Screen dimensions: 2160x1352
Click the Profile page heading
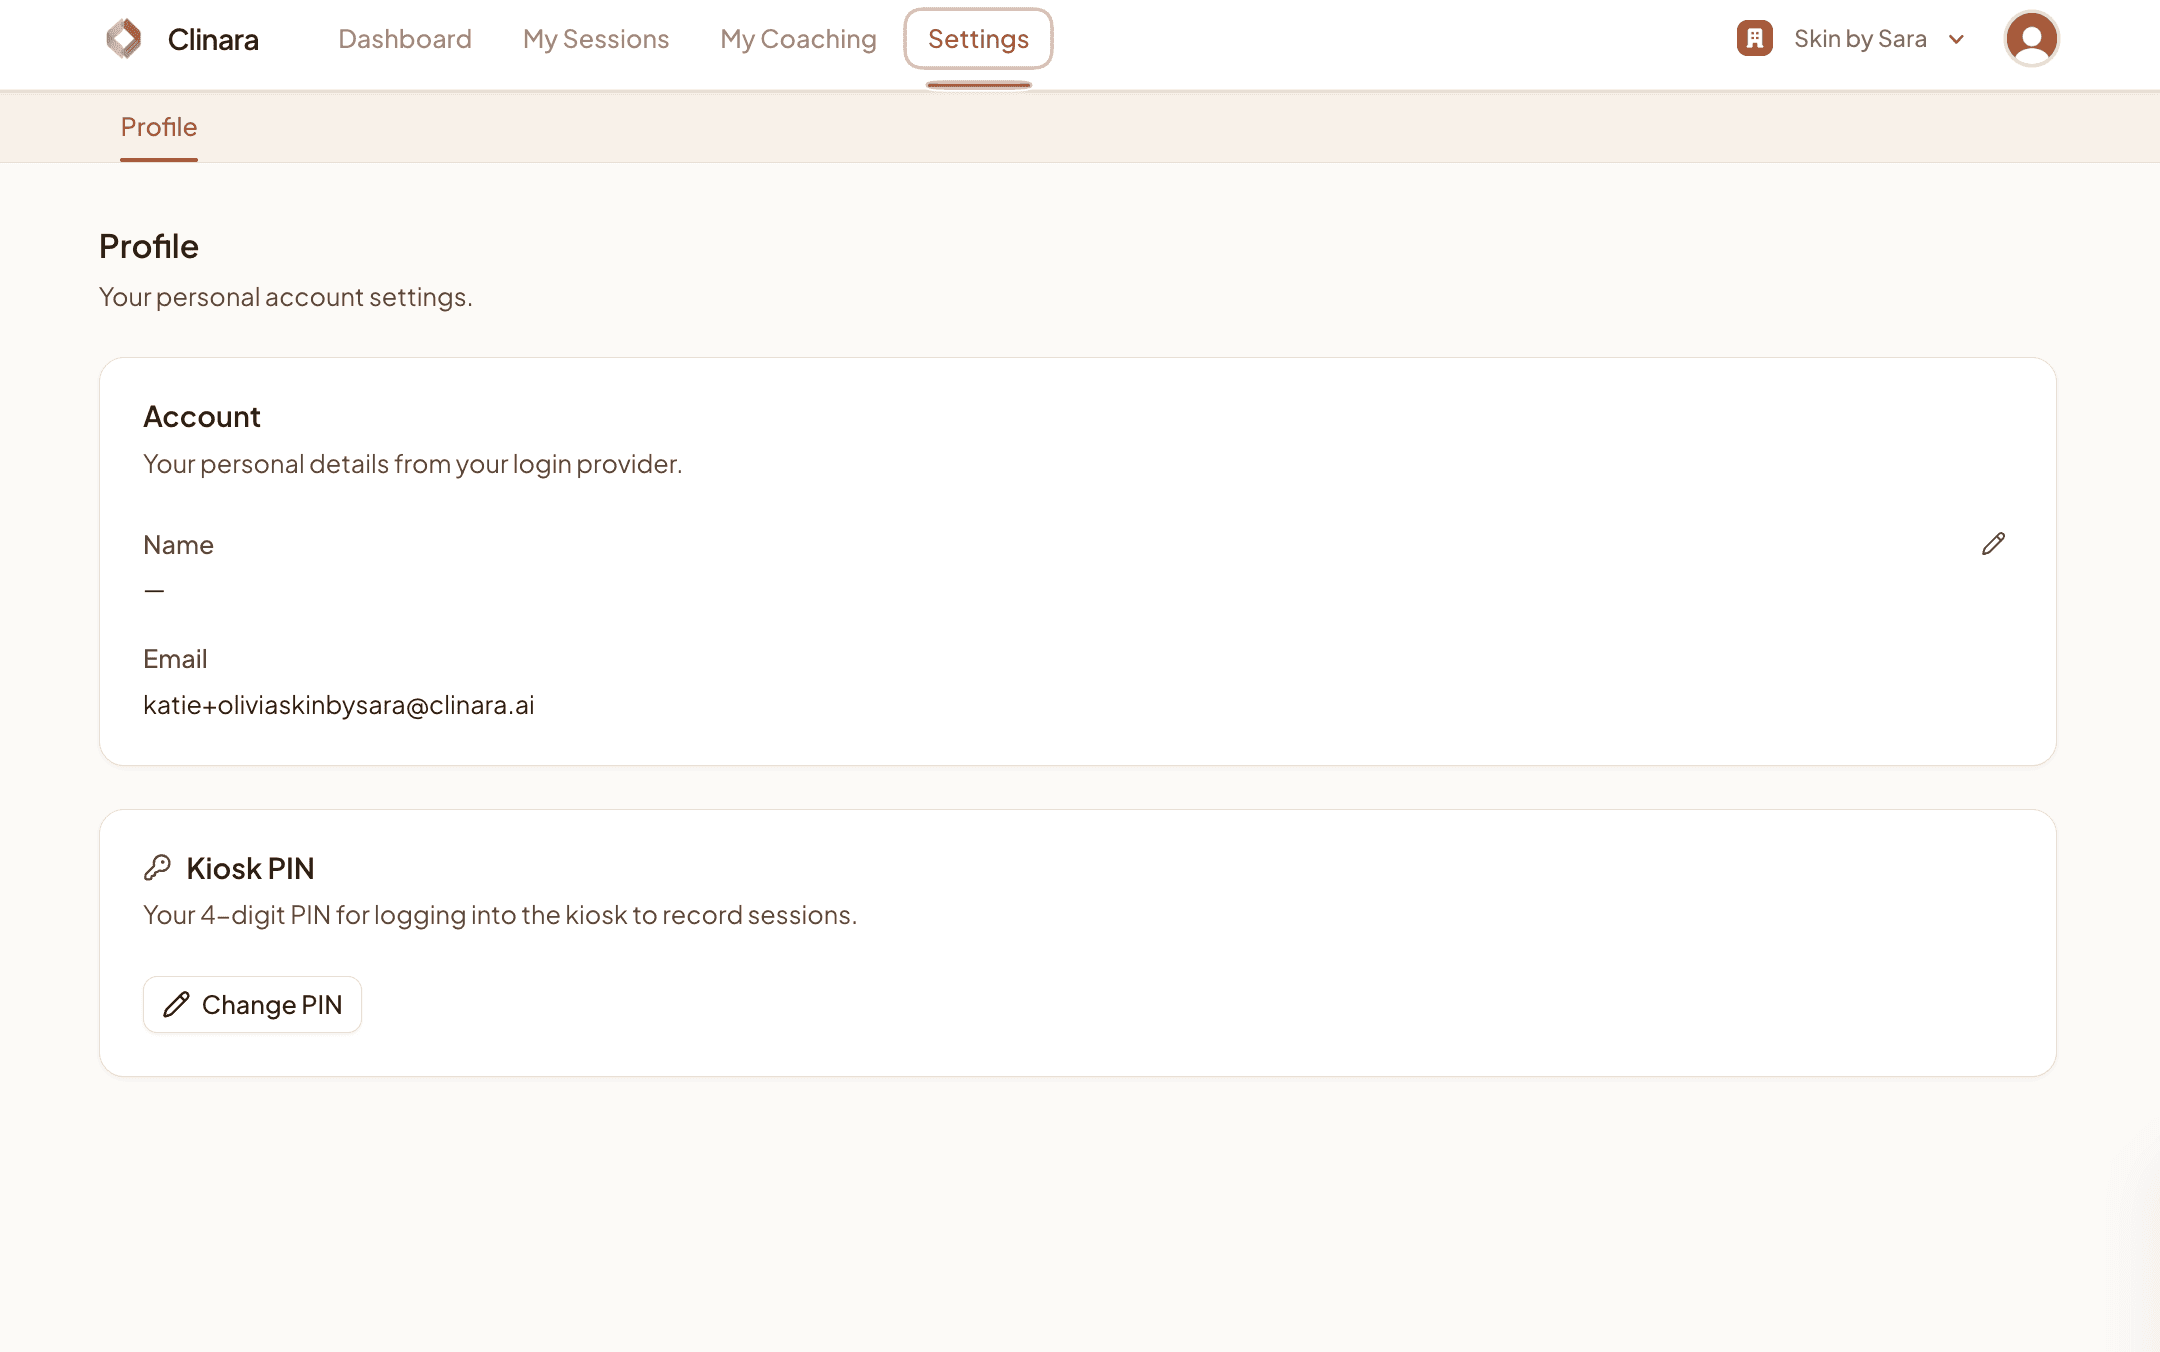click(149, 246)
